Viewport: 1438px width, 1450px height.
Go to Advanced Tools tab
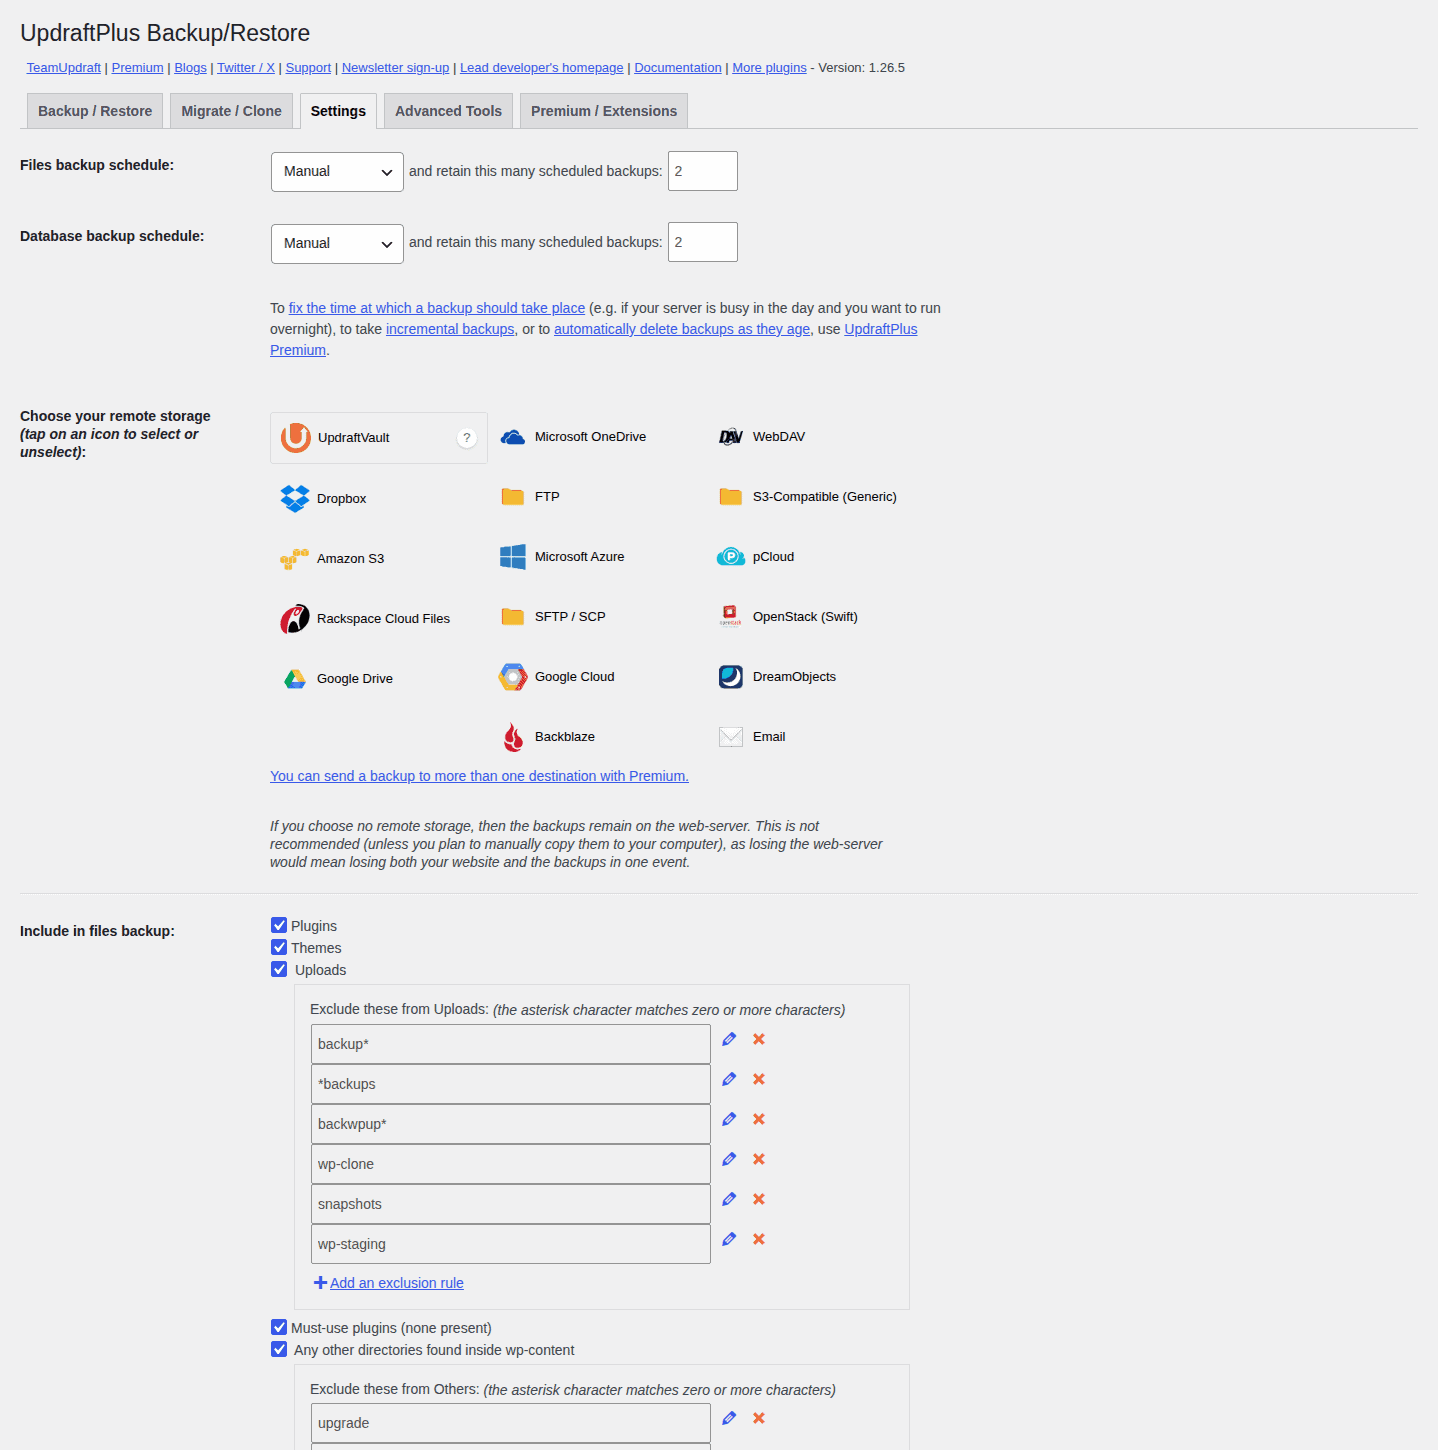448,111
